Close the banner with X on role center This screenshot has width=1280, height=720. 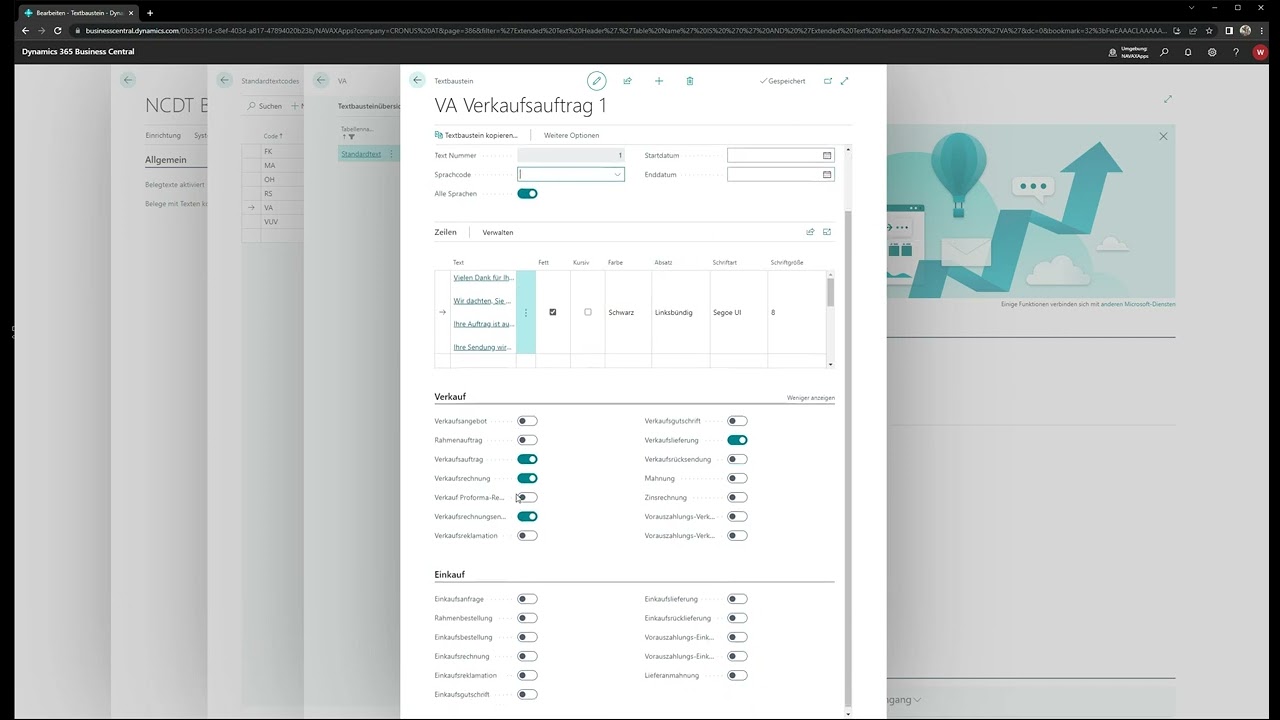point(1163,136)
